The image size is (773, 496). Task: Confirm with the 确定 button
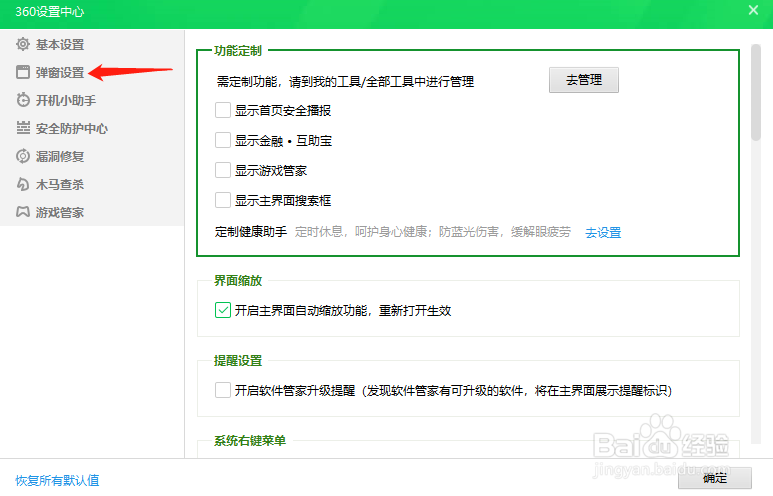click(x=715, y=478)
